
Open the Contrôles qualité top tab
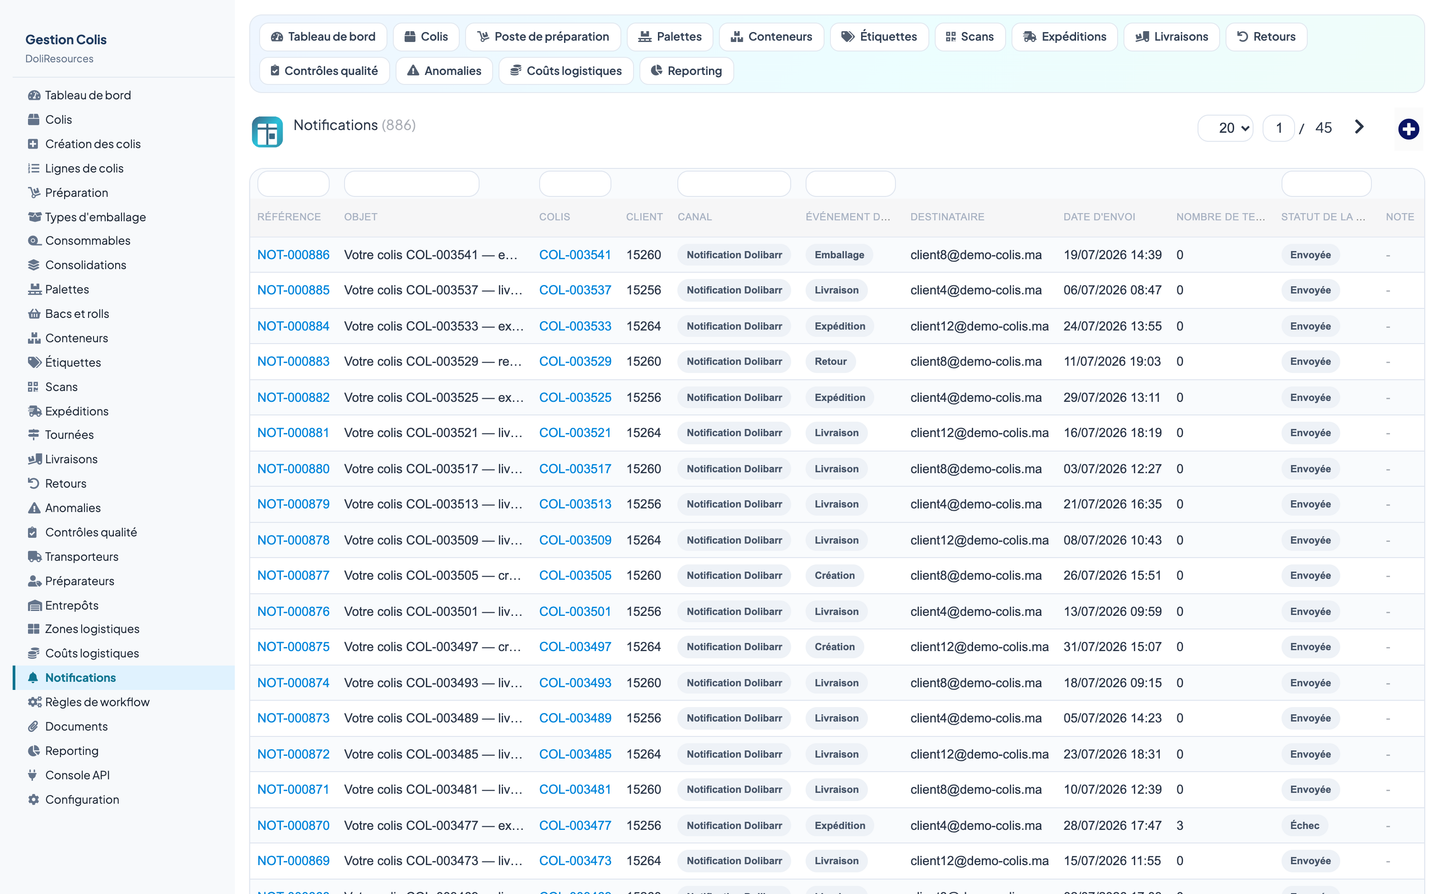325,71
